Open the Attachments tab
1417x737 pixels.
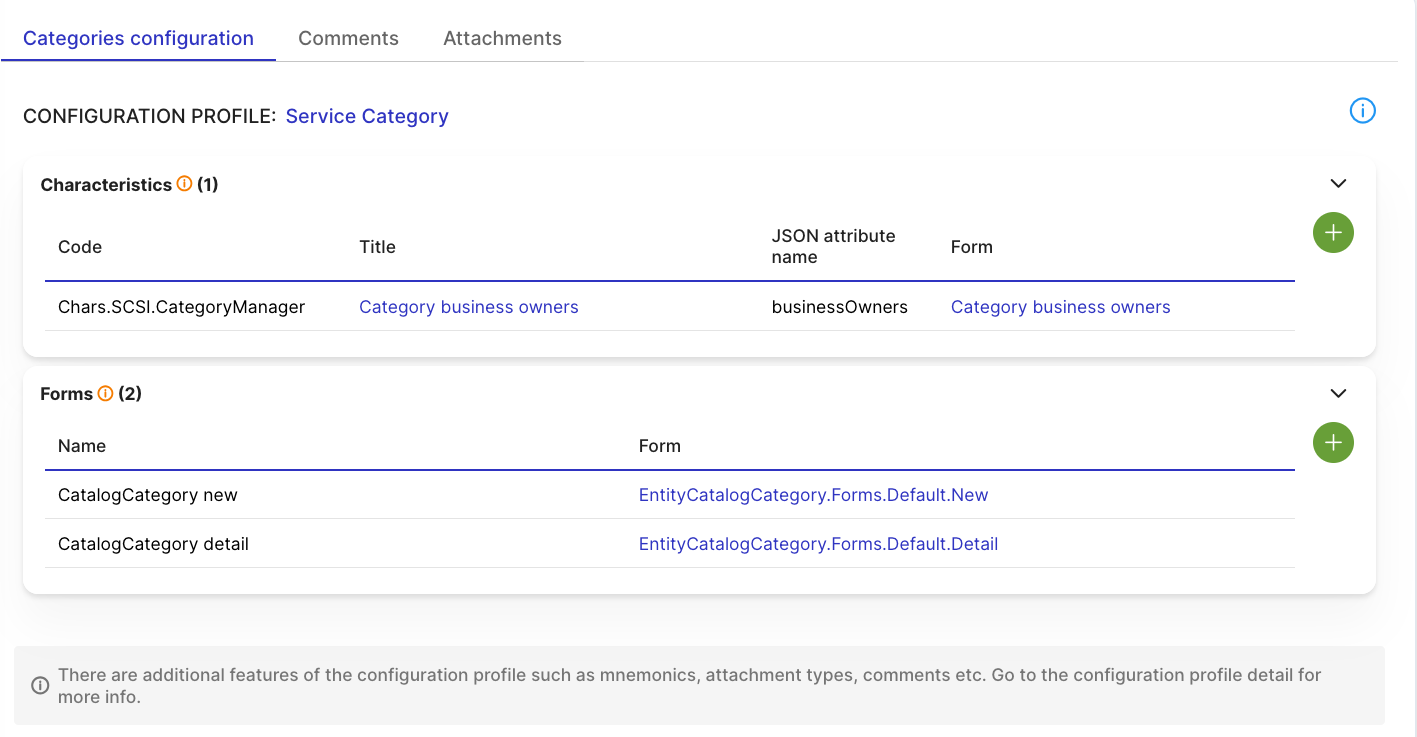502,38
